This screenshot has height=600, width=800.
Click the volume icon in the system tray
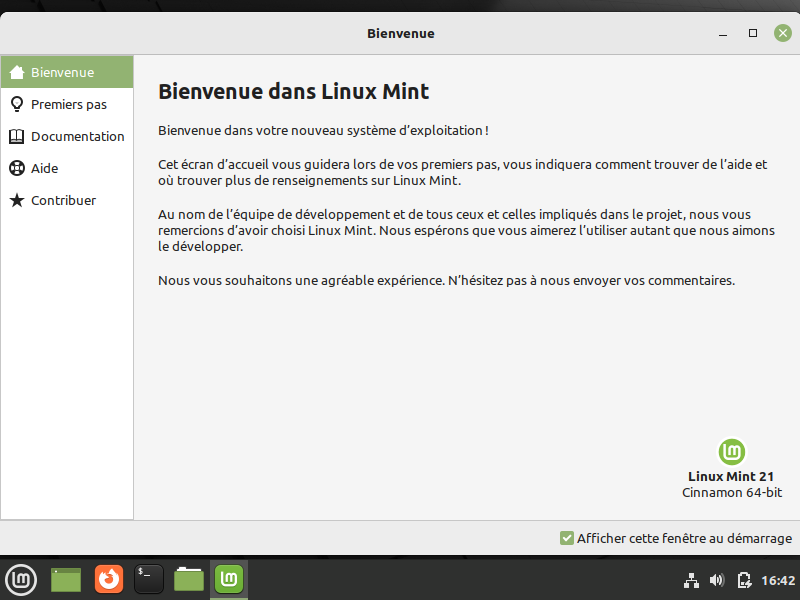tap(716, 580)
